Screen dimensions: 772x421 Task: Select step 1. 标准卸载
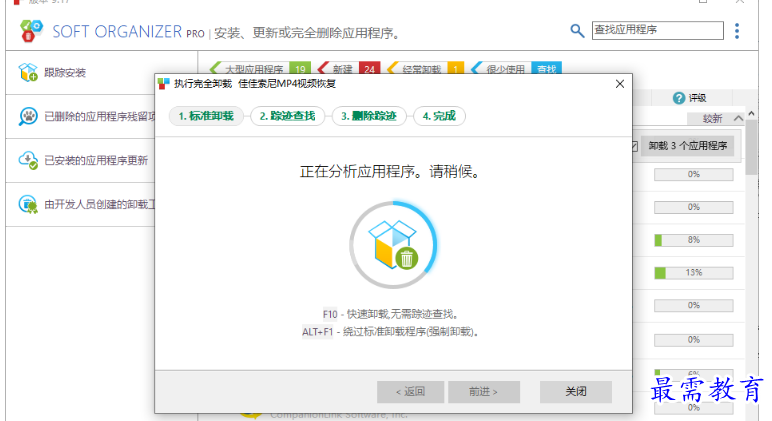coord(206,116)
